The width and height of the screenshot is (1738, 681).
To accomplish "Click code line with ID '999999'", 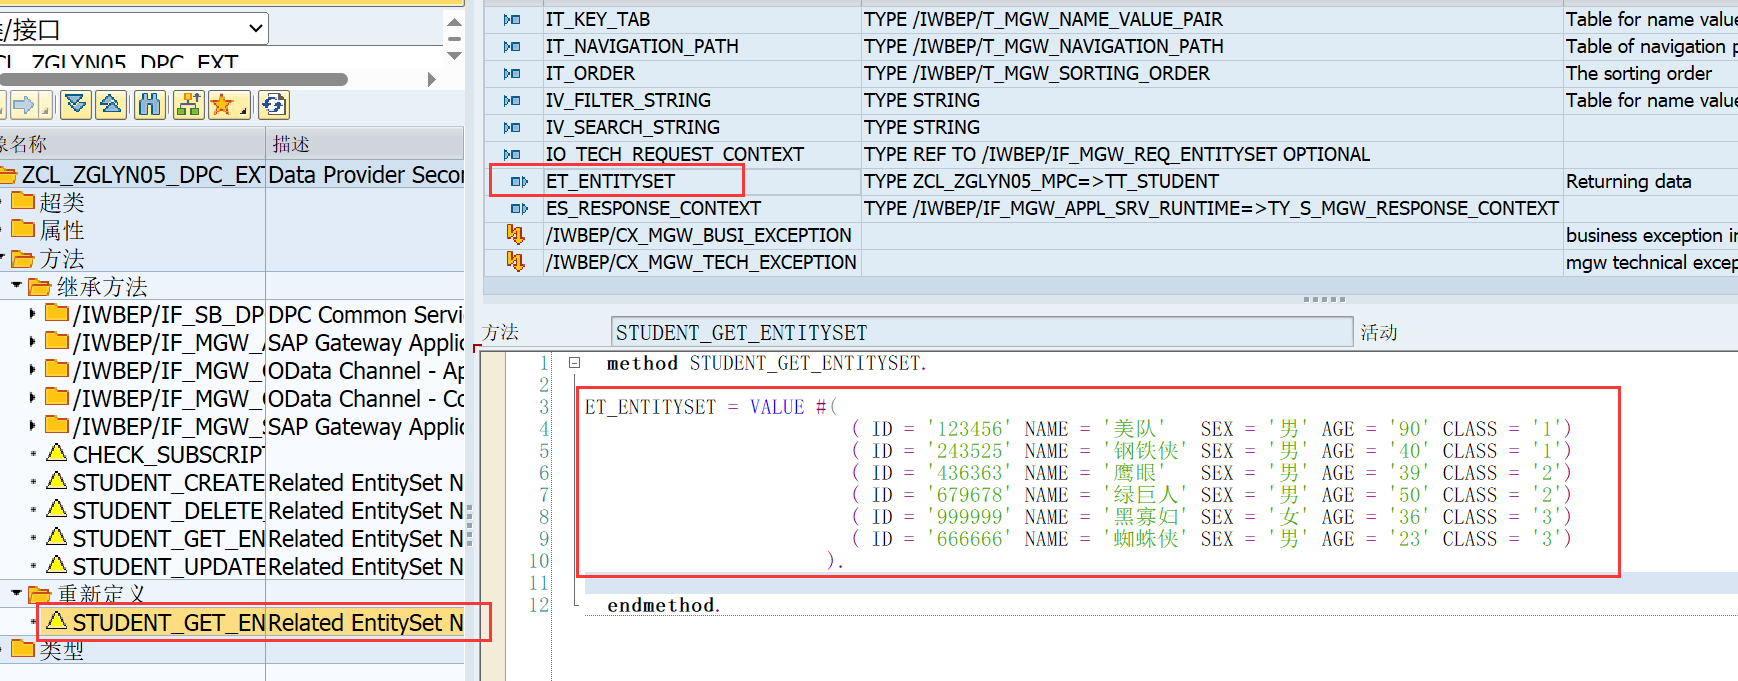I will coord(1212,517).
